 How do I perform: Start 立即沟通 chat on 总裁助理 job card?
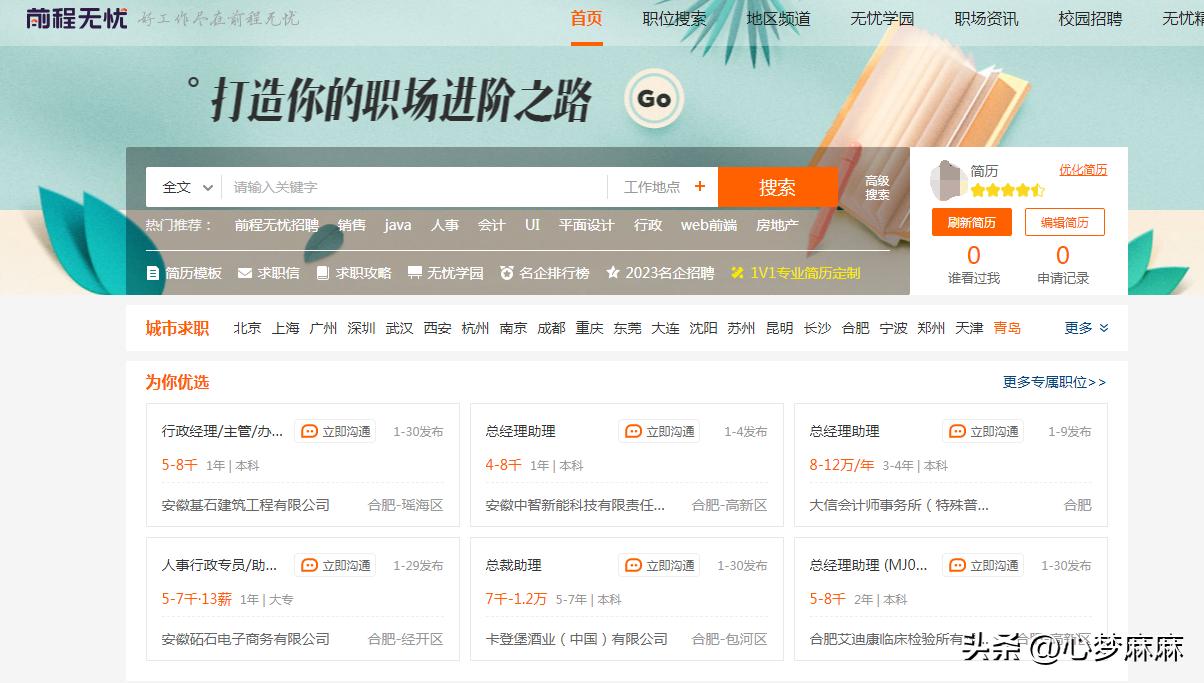[x=660, y=564]
